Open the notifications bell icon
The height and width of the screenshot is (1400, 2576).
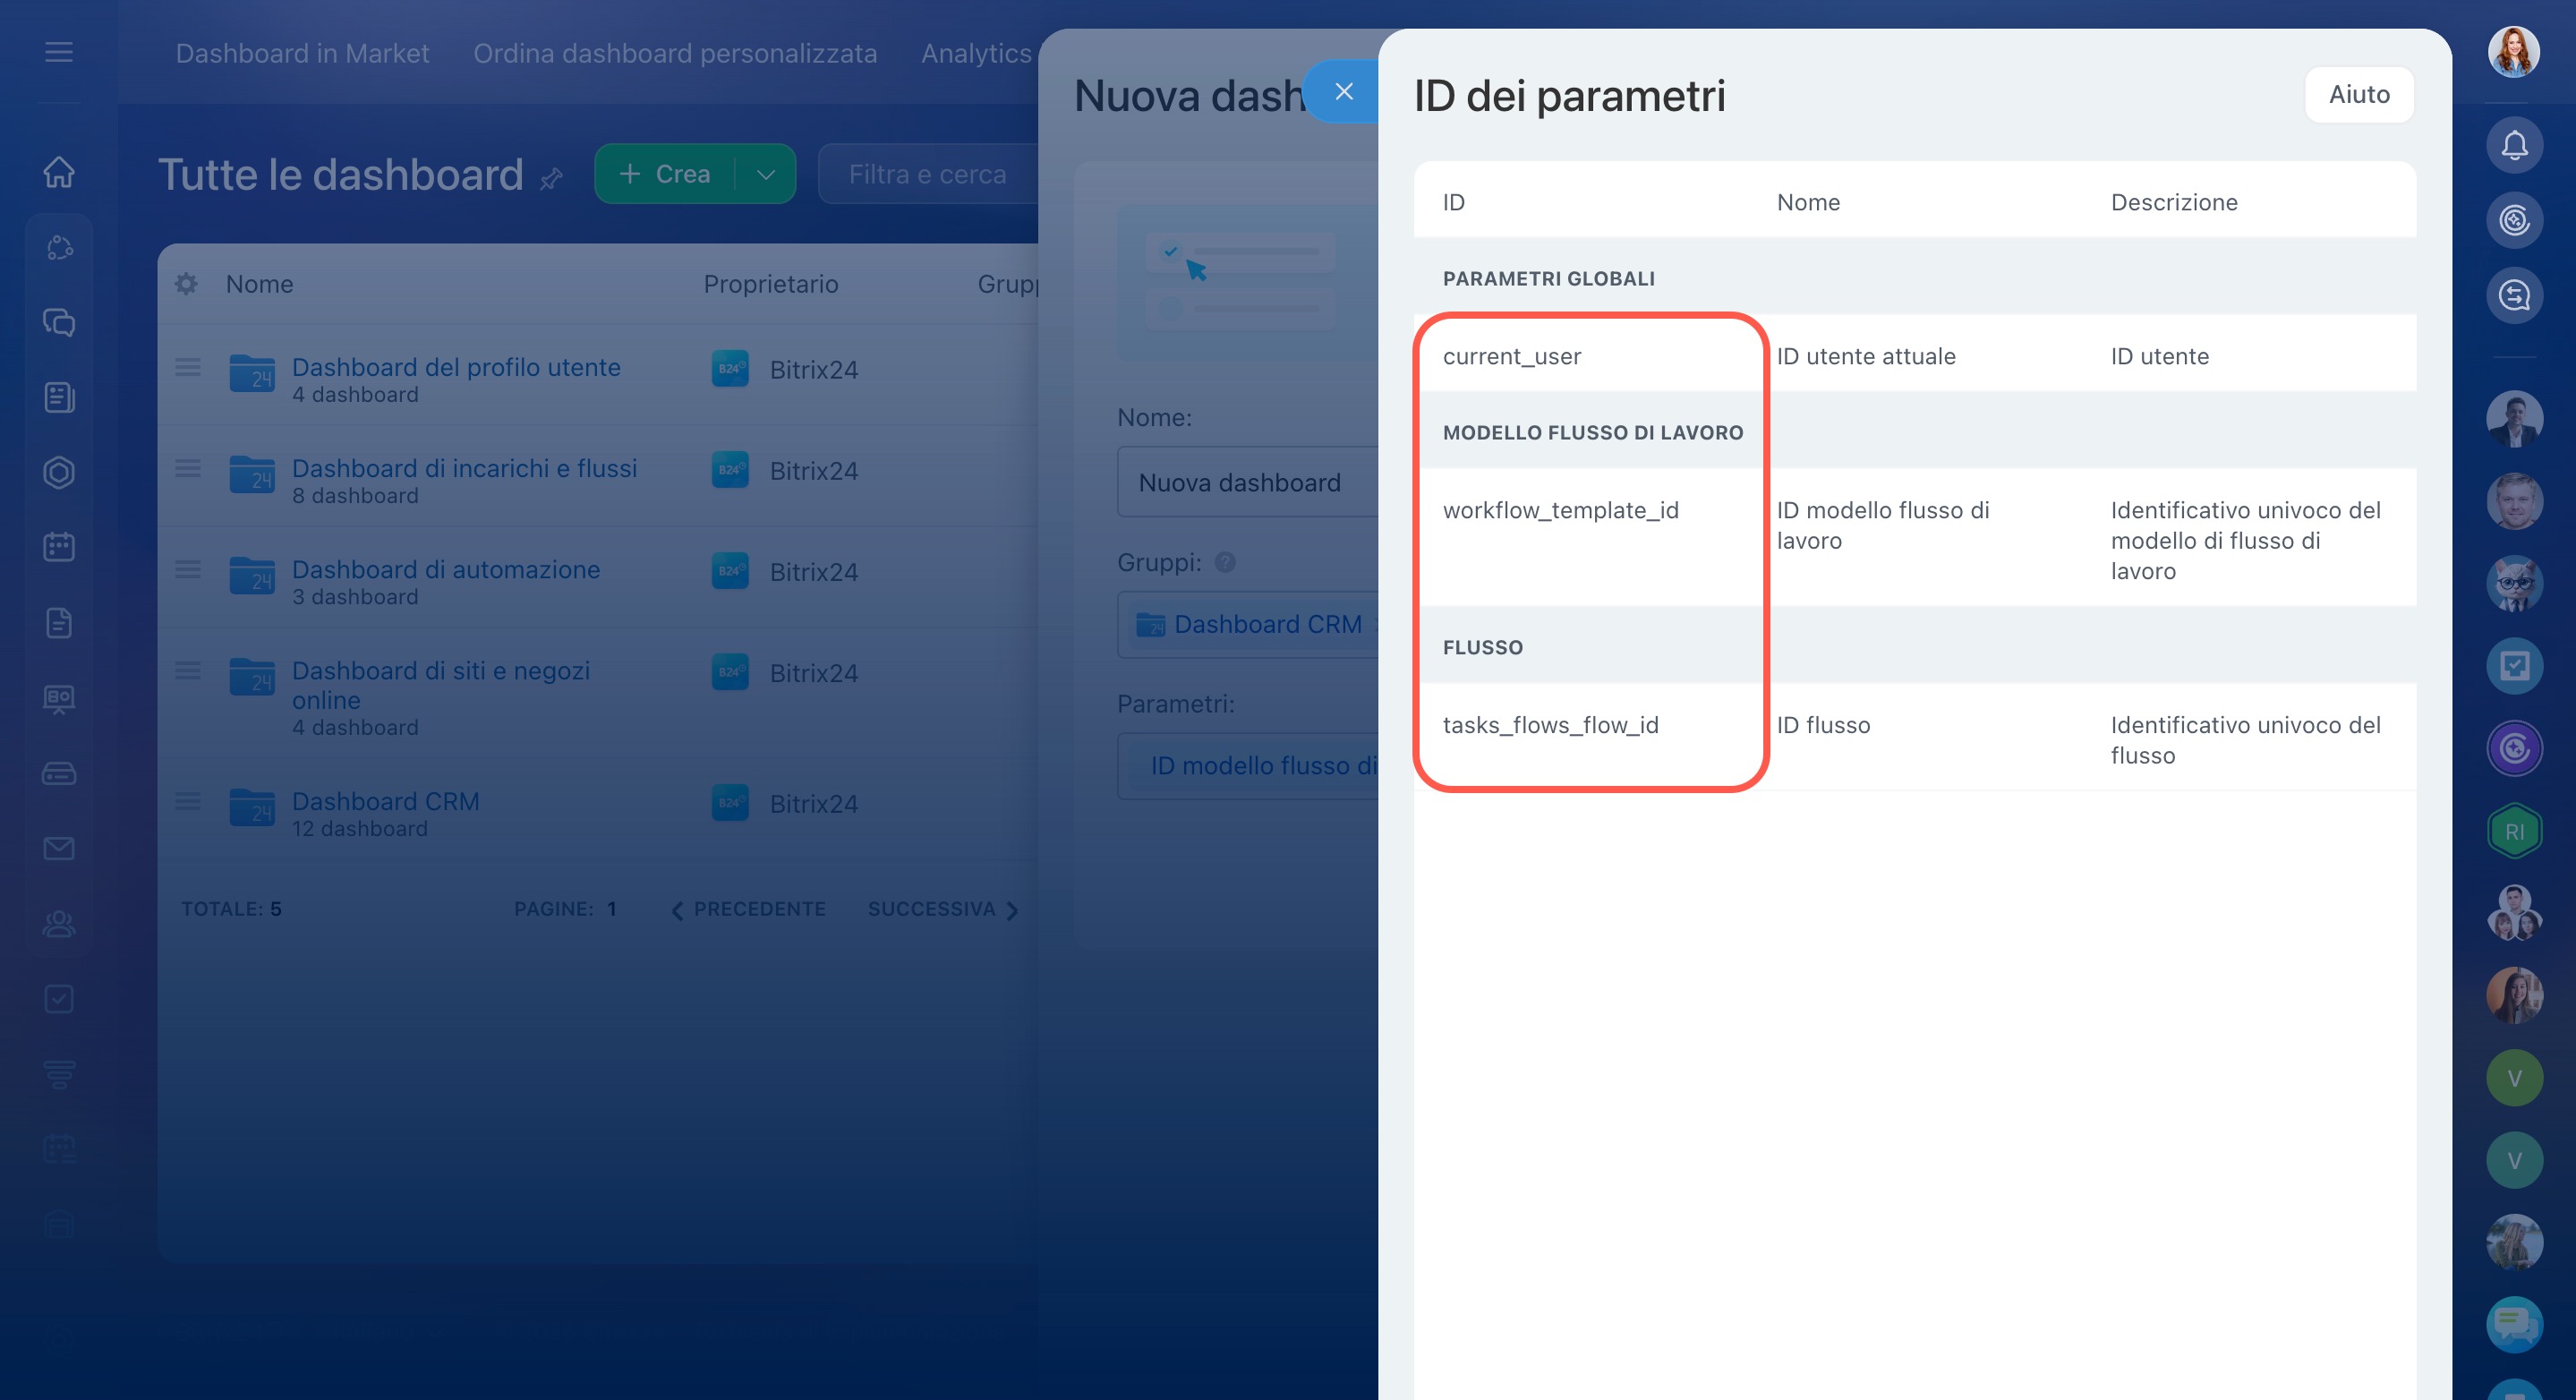pyautogui.click(x=2513, y=146)
